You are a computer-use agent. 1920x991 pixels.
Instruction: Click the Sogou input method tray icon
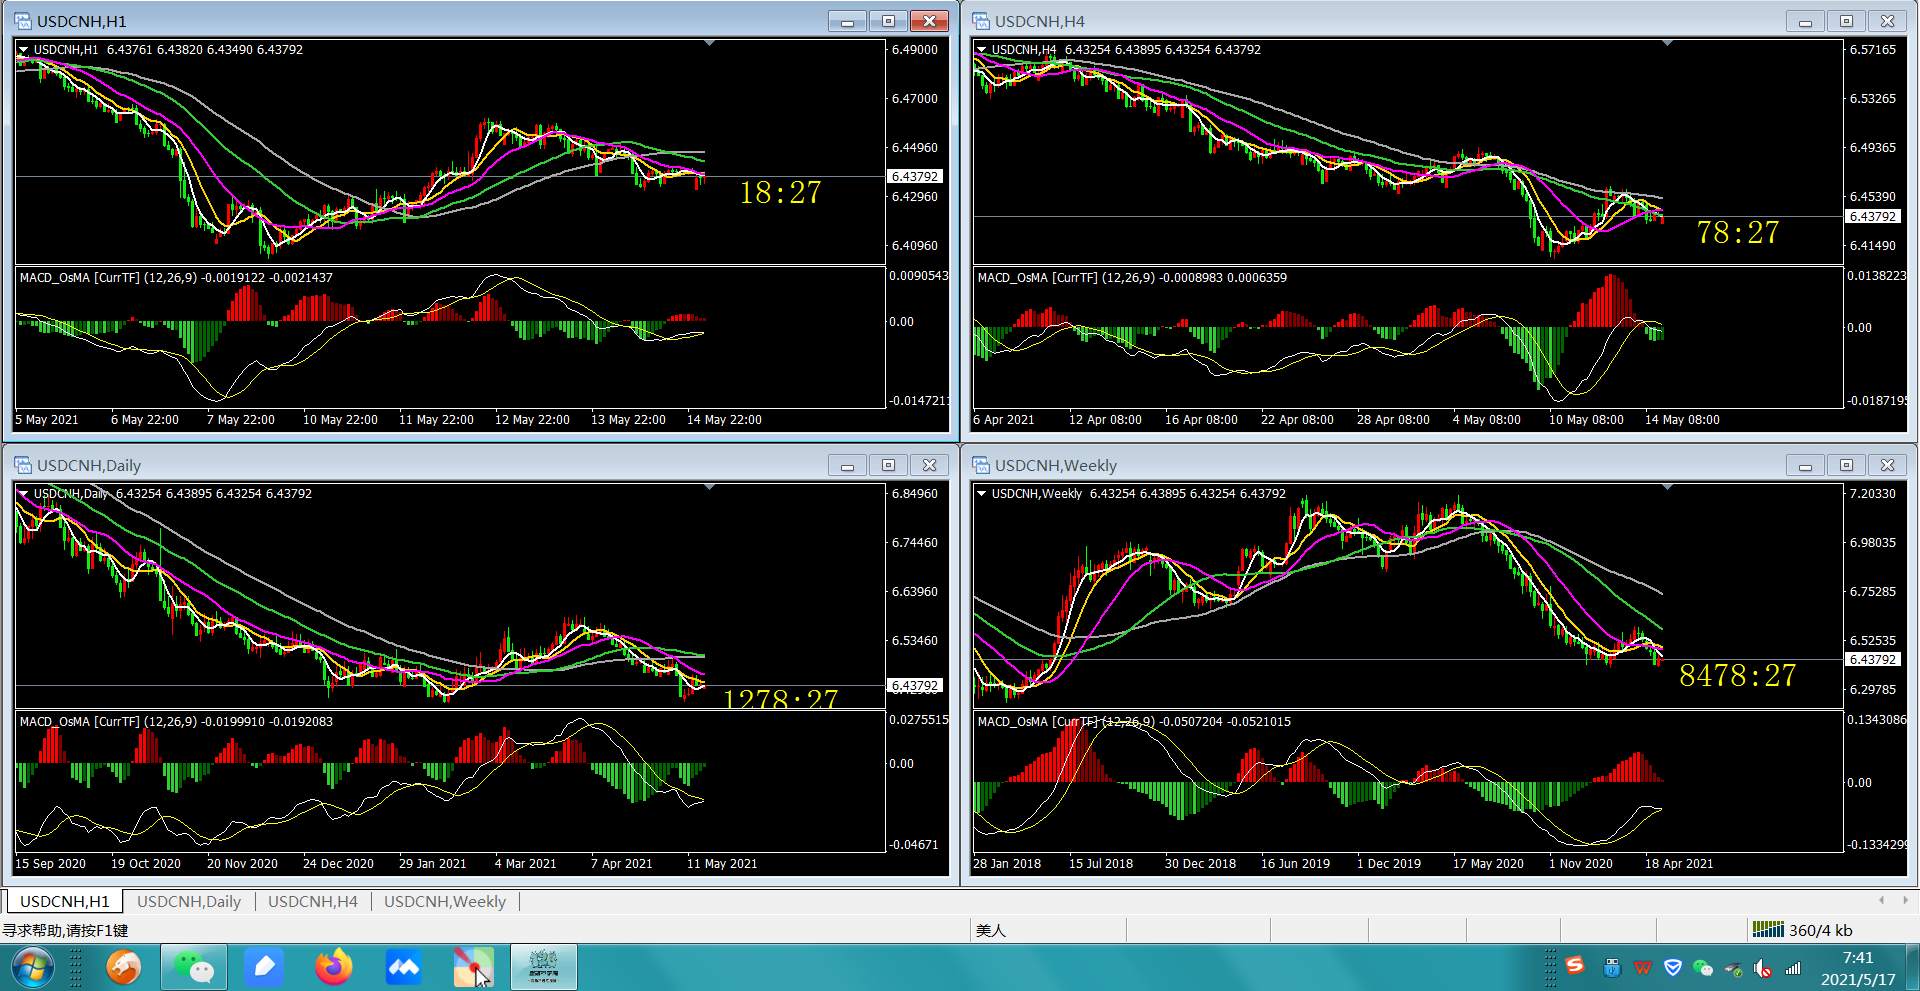[1575, 966]
